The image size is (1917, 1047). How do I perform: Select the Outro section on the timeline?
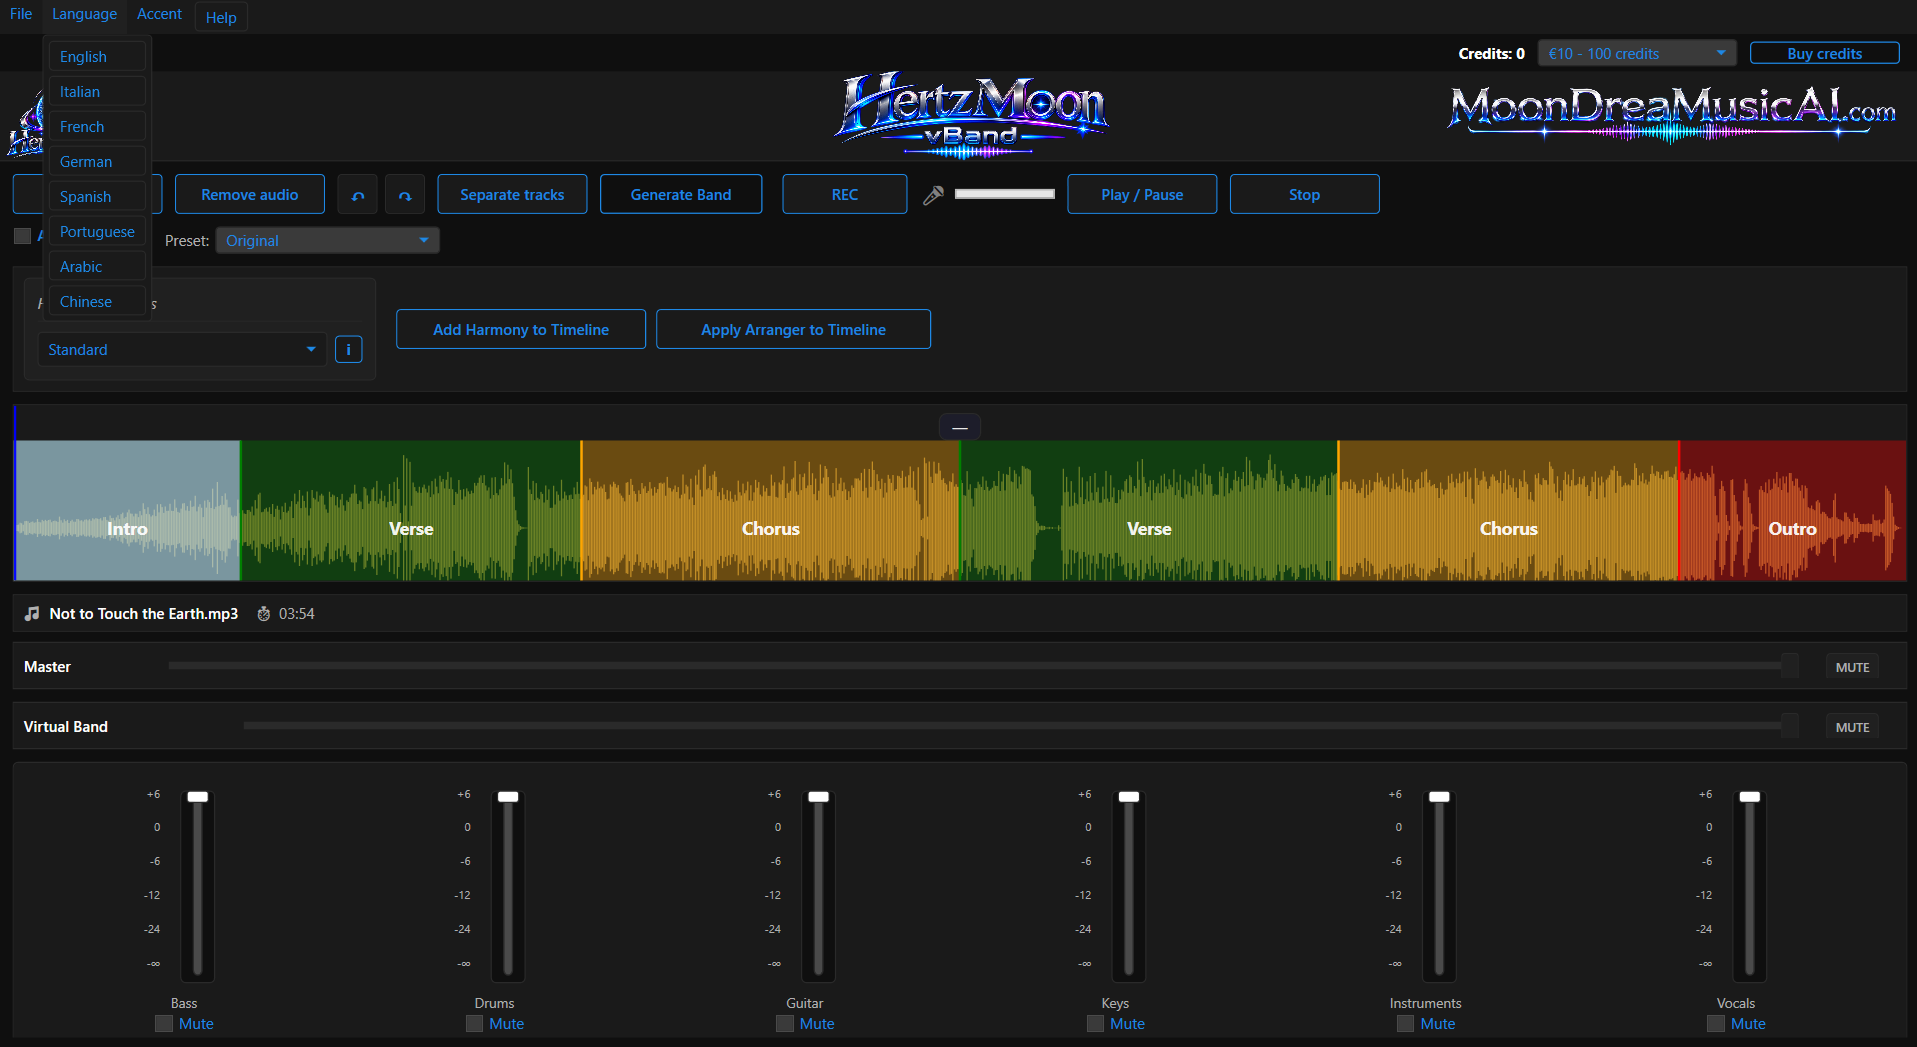click(x=1792, y=511)
